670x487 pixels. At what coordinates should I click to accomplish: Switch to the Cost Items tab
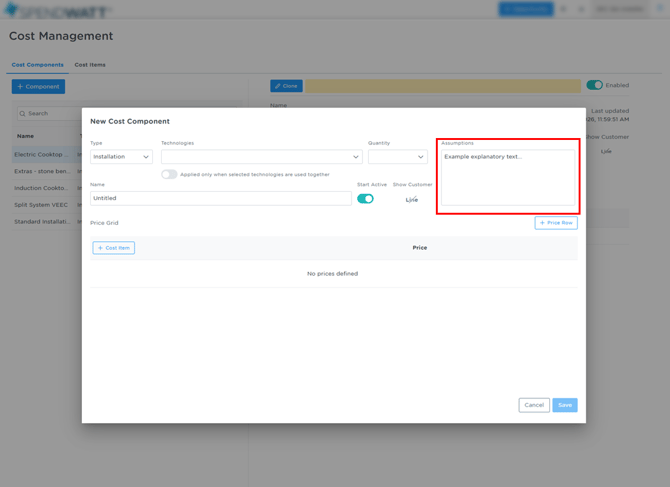click(x=90, y=65)
